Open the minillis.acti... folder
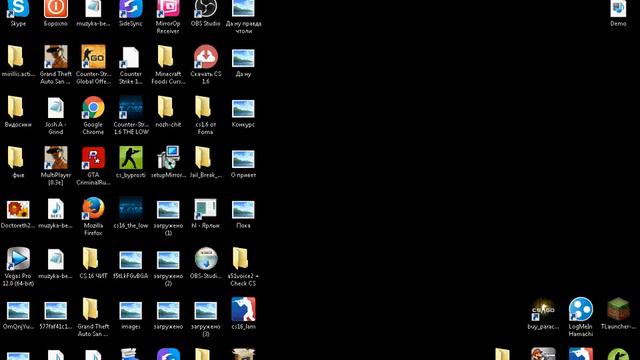 pyautogui.click(x=15, y=56)
